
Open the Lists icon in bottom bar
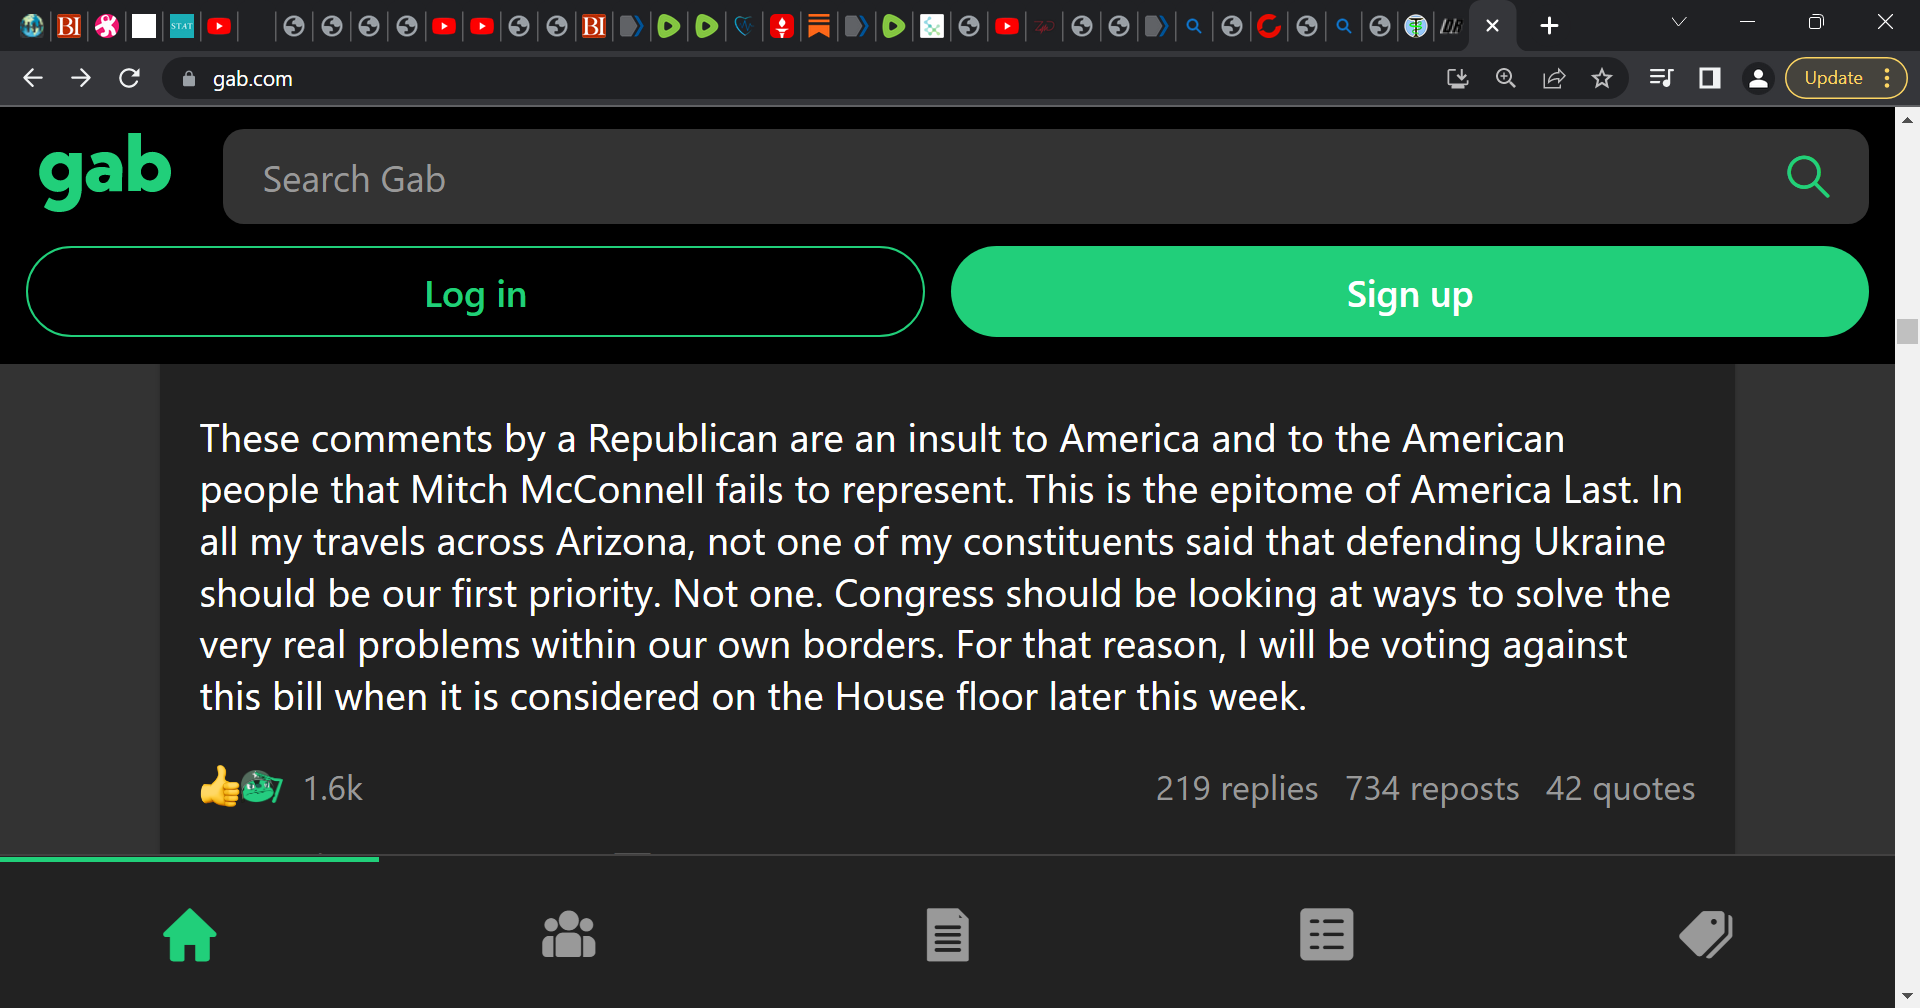click(x=1326, y=935)
